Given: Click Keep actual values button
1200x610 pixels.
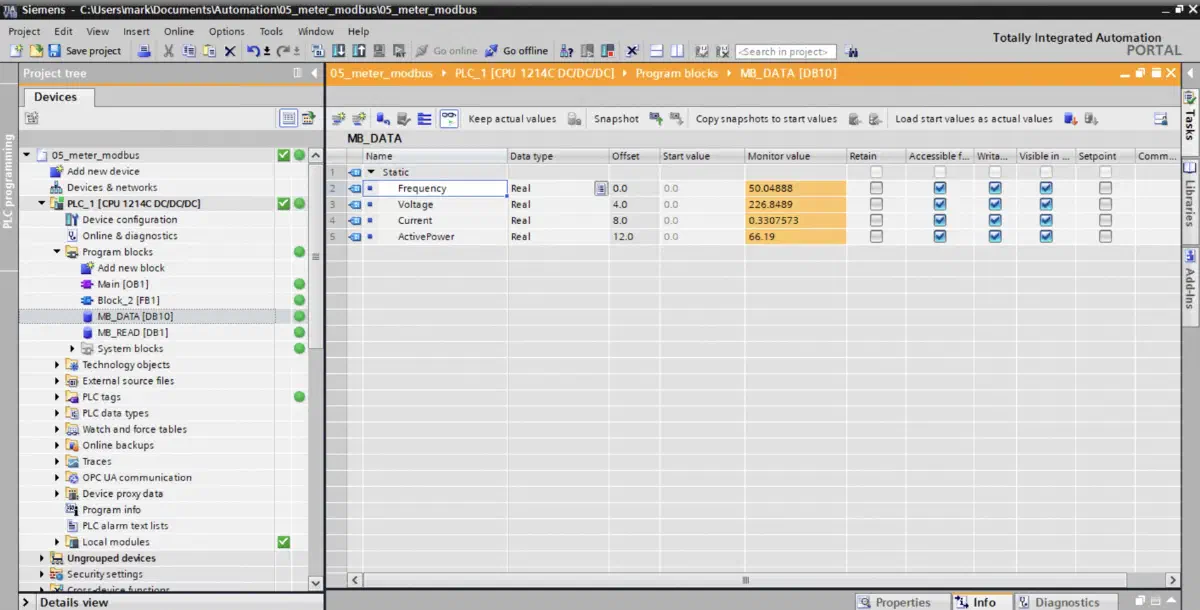Looking at the screenshot, I should [x=512, y=118].
